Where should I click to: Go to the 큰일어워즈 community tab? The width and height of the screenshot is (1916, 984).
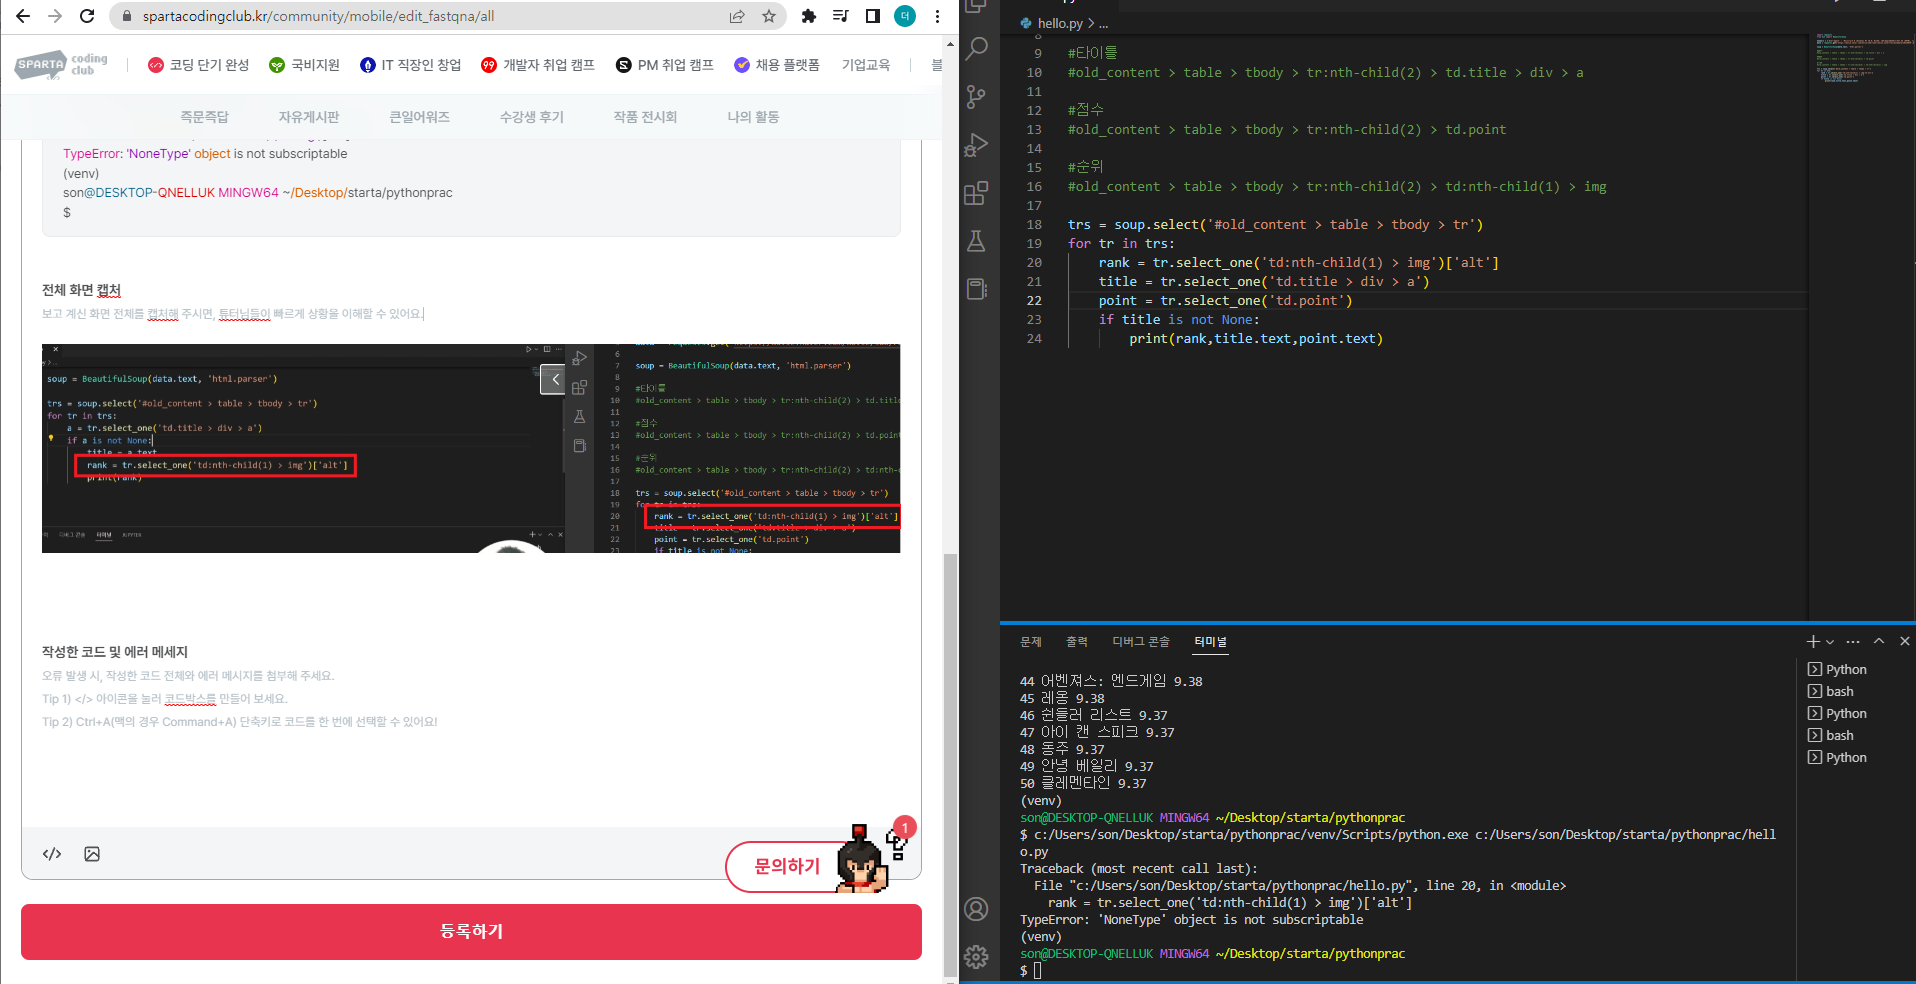(x=419, y=117)
